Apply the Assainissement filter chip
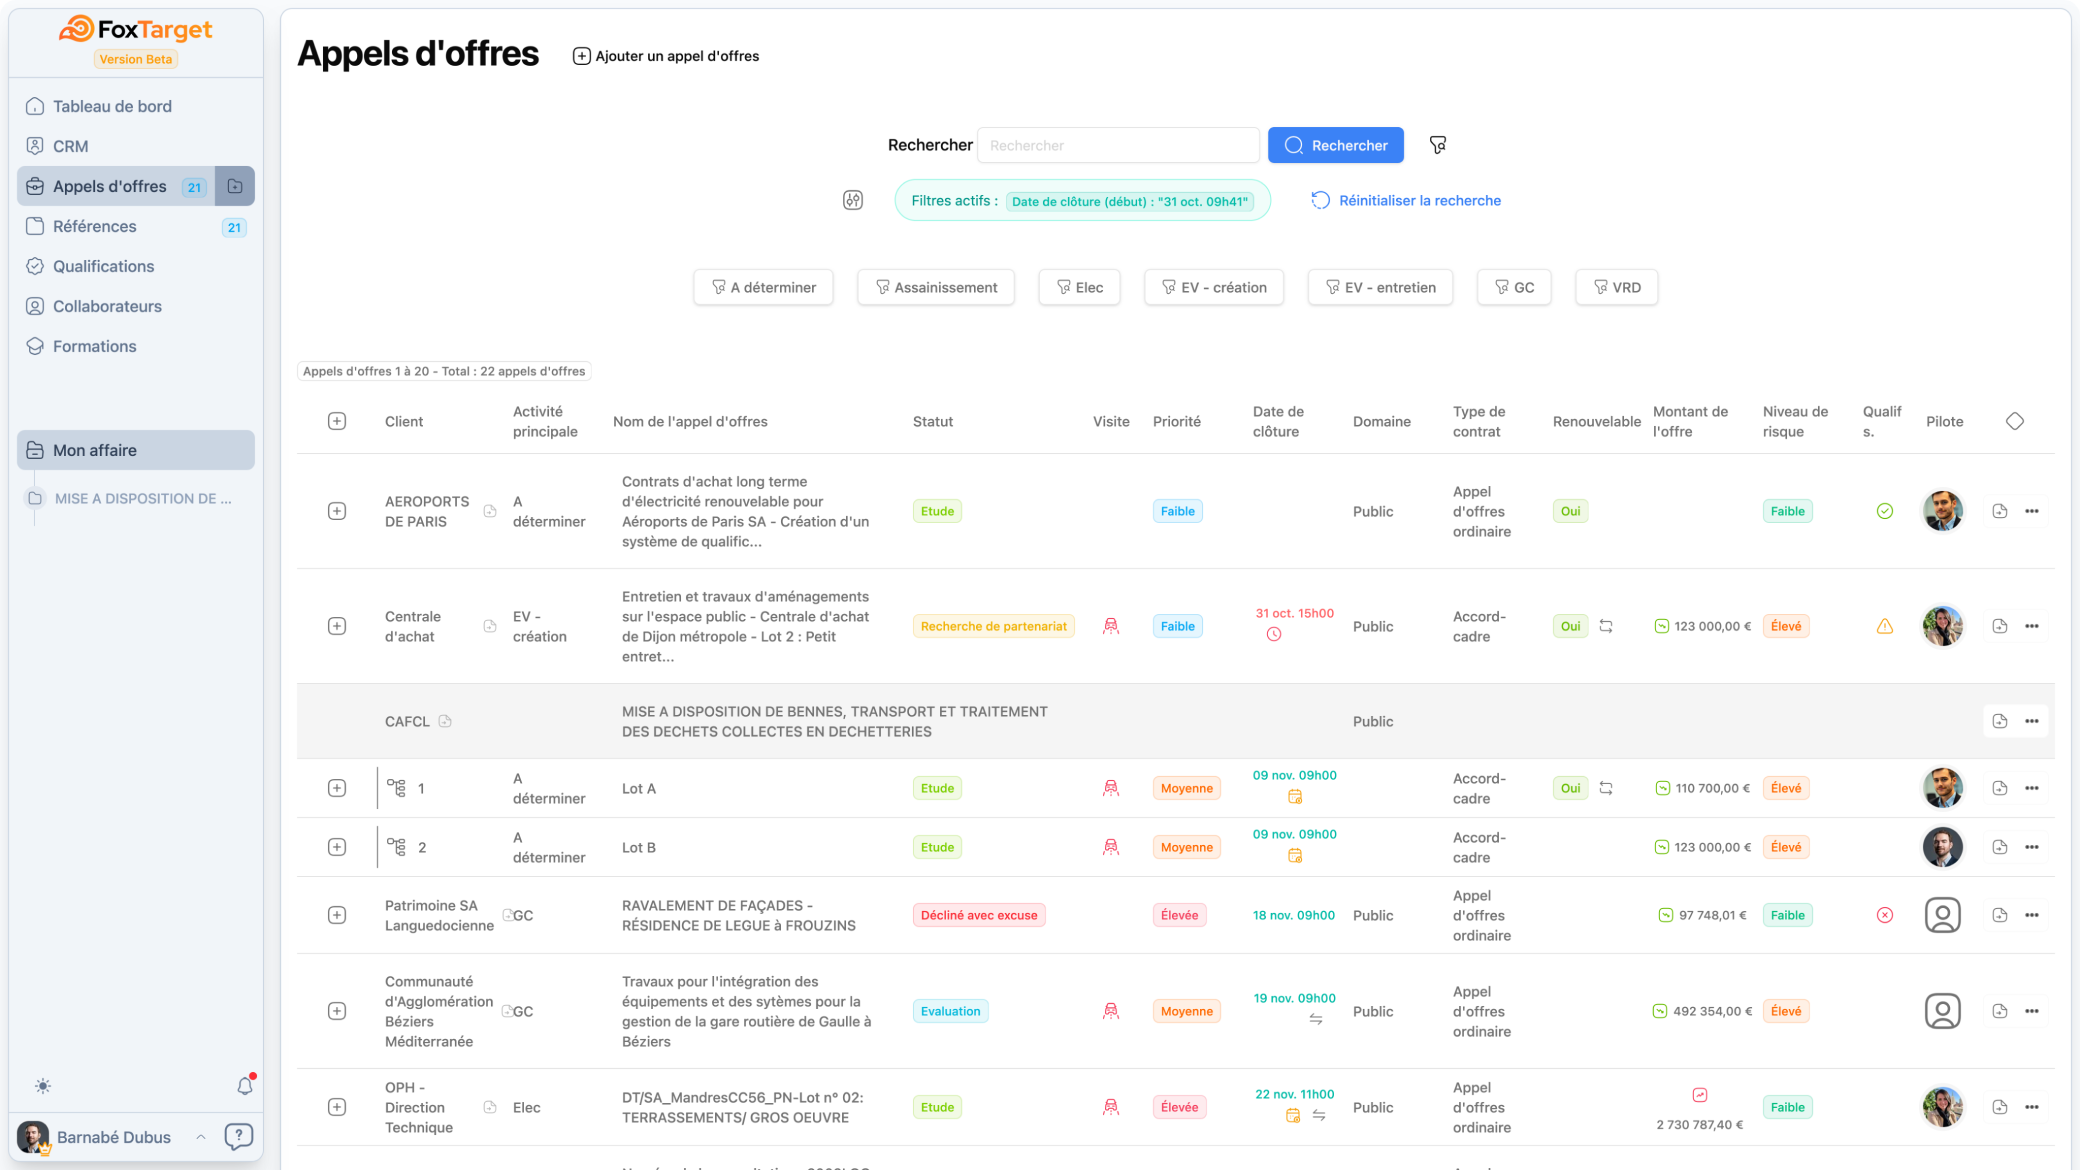 click(935, 287)
